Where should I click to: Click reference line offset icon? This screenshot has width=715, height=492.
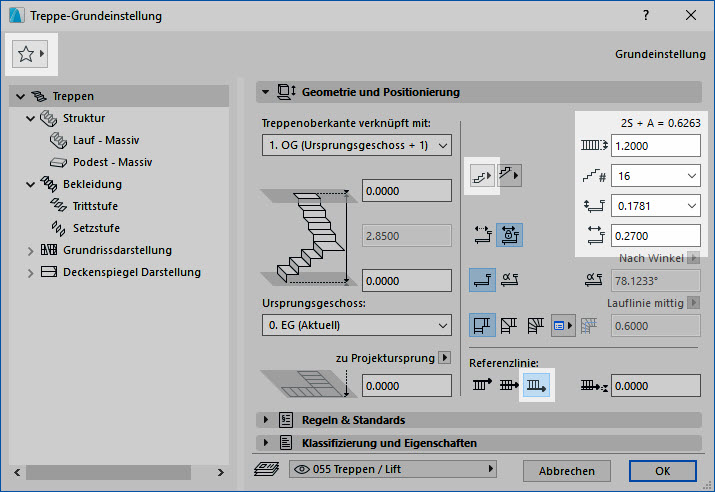tap(594, 386)
